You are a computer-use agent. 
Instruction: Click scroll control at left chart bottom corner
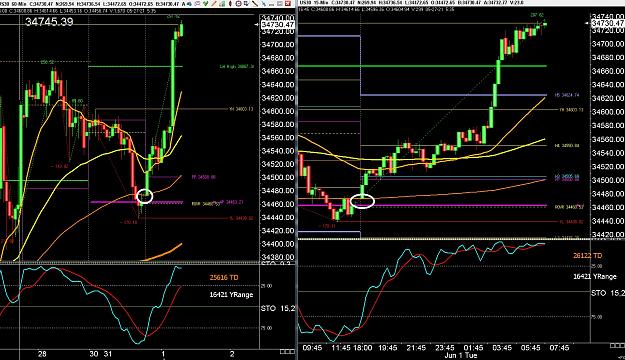click(x=287, y=352)
